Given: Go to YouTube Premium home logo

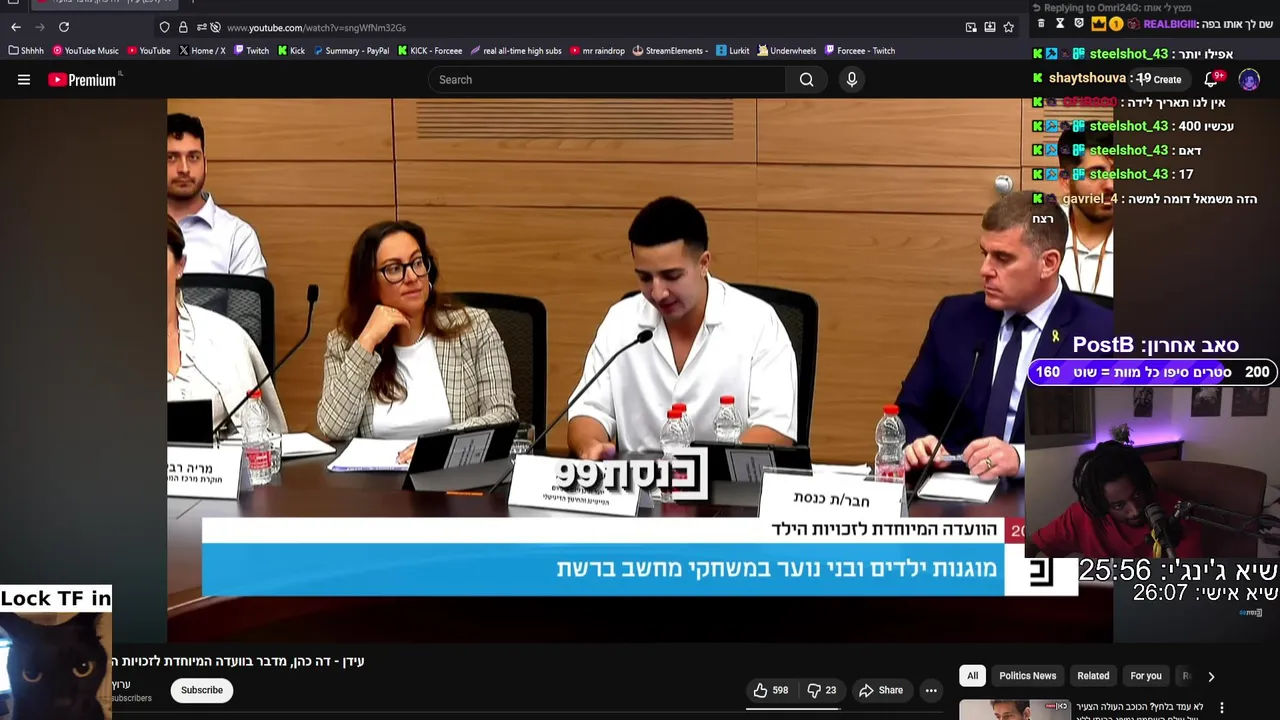Looking at the screenshot, I should pos(83,80).
